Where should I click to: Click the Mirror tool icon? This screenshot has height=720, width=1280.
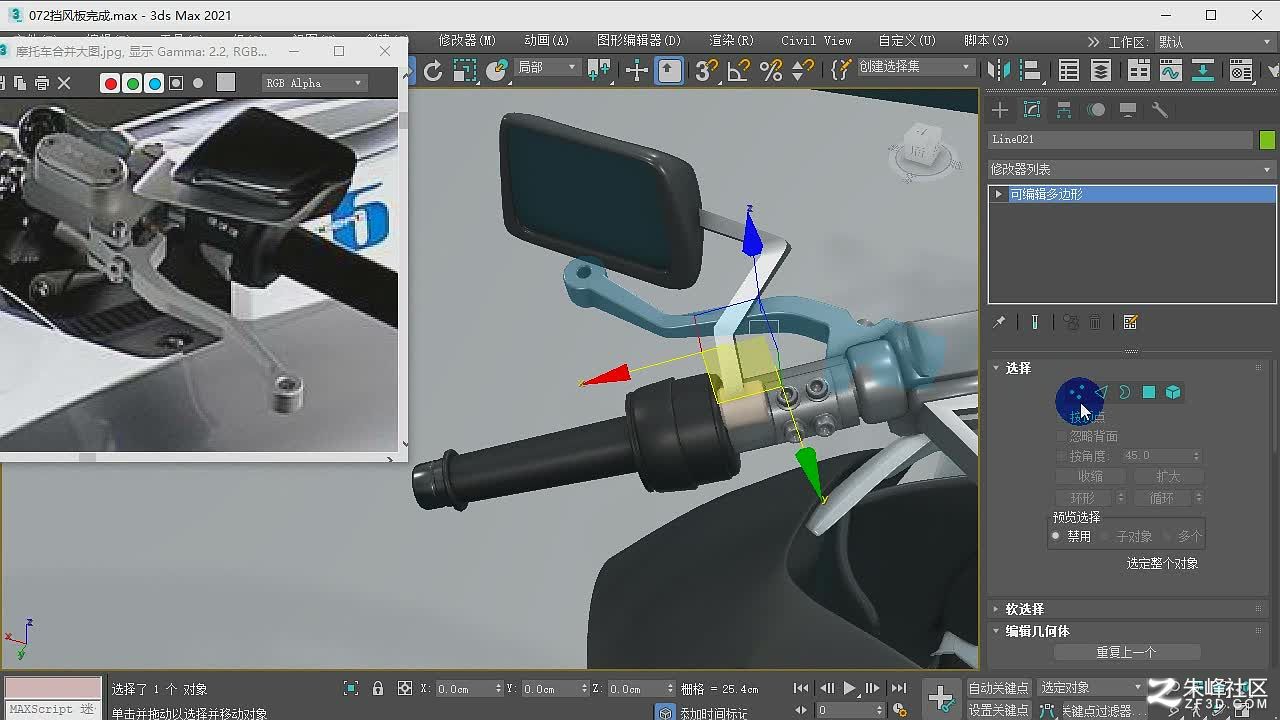tap(998, 70)
